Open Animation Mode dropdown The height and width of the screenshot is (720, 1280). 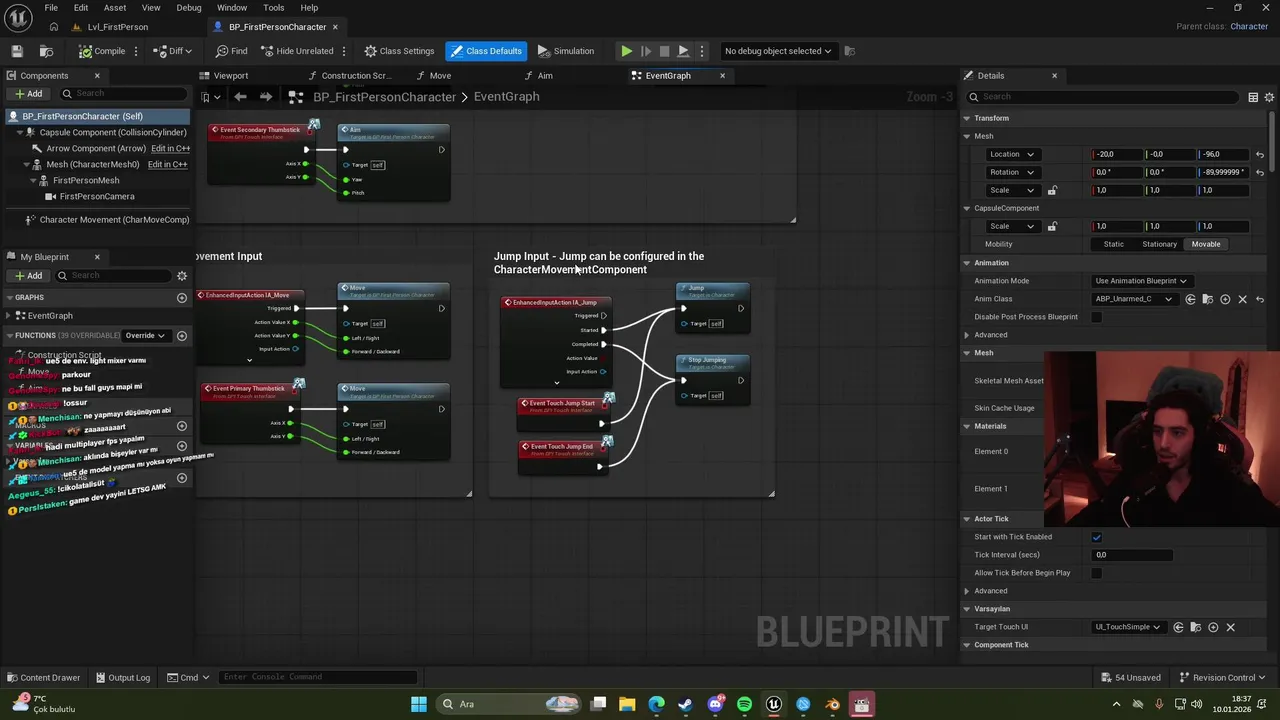(x=1141, y=281)
